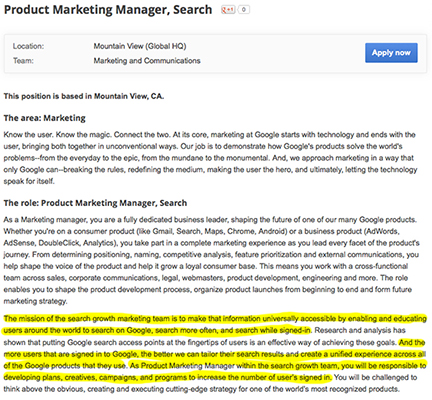
Task: Click highlighted text 'The mission of the search growth marketing team'
Action: coord(87,319)
